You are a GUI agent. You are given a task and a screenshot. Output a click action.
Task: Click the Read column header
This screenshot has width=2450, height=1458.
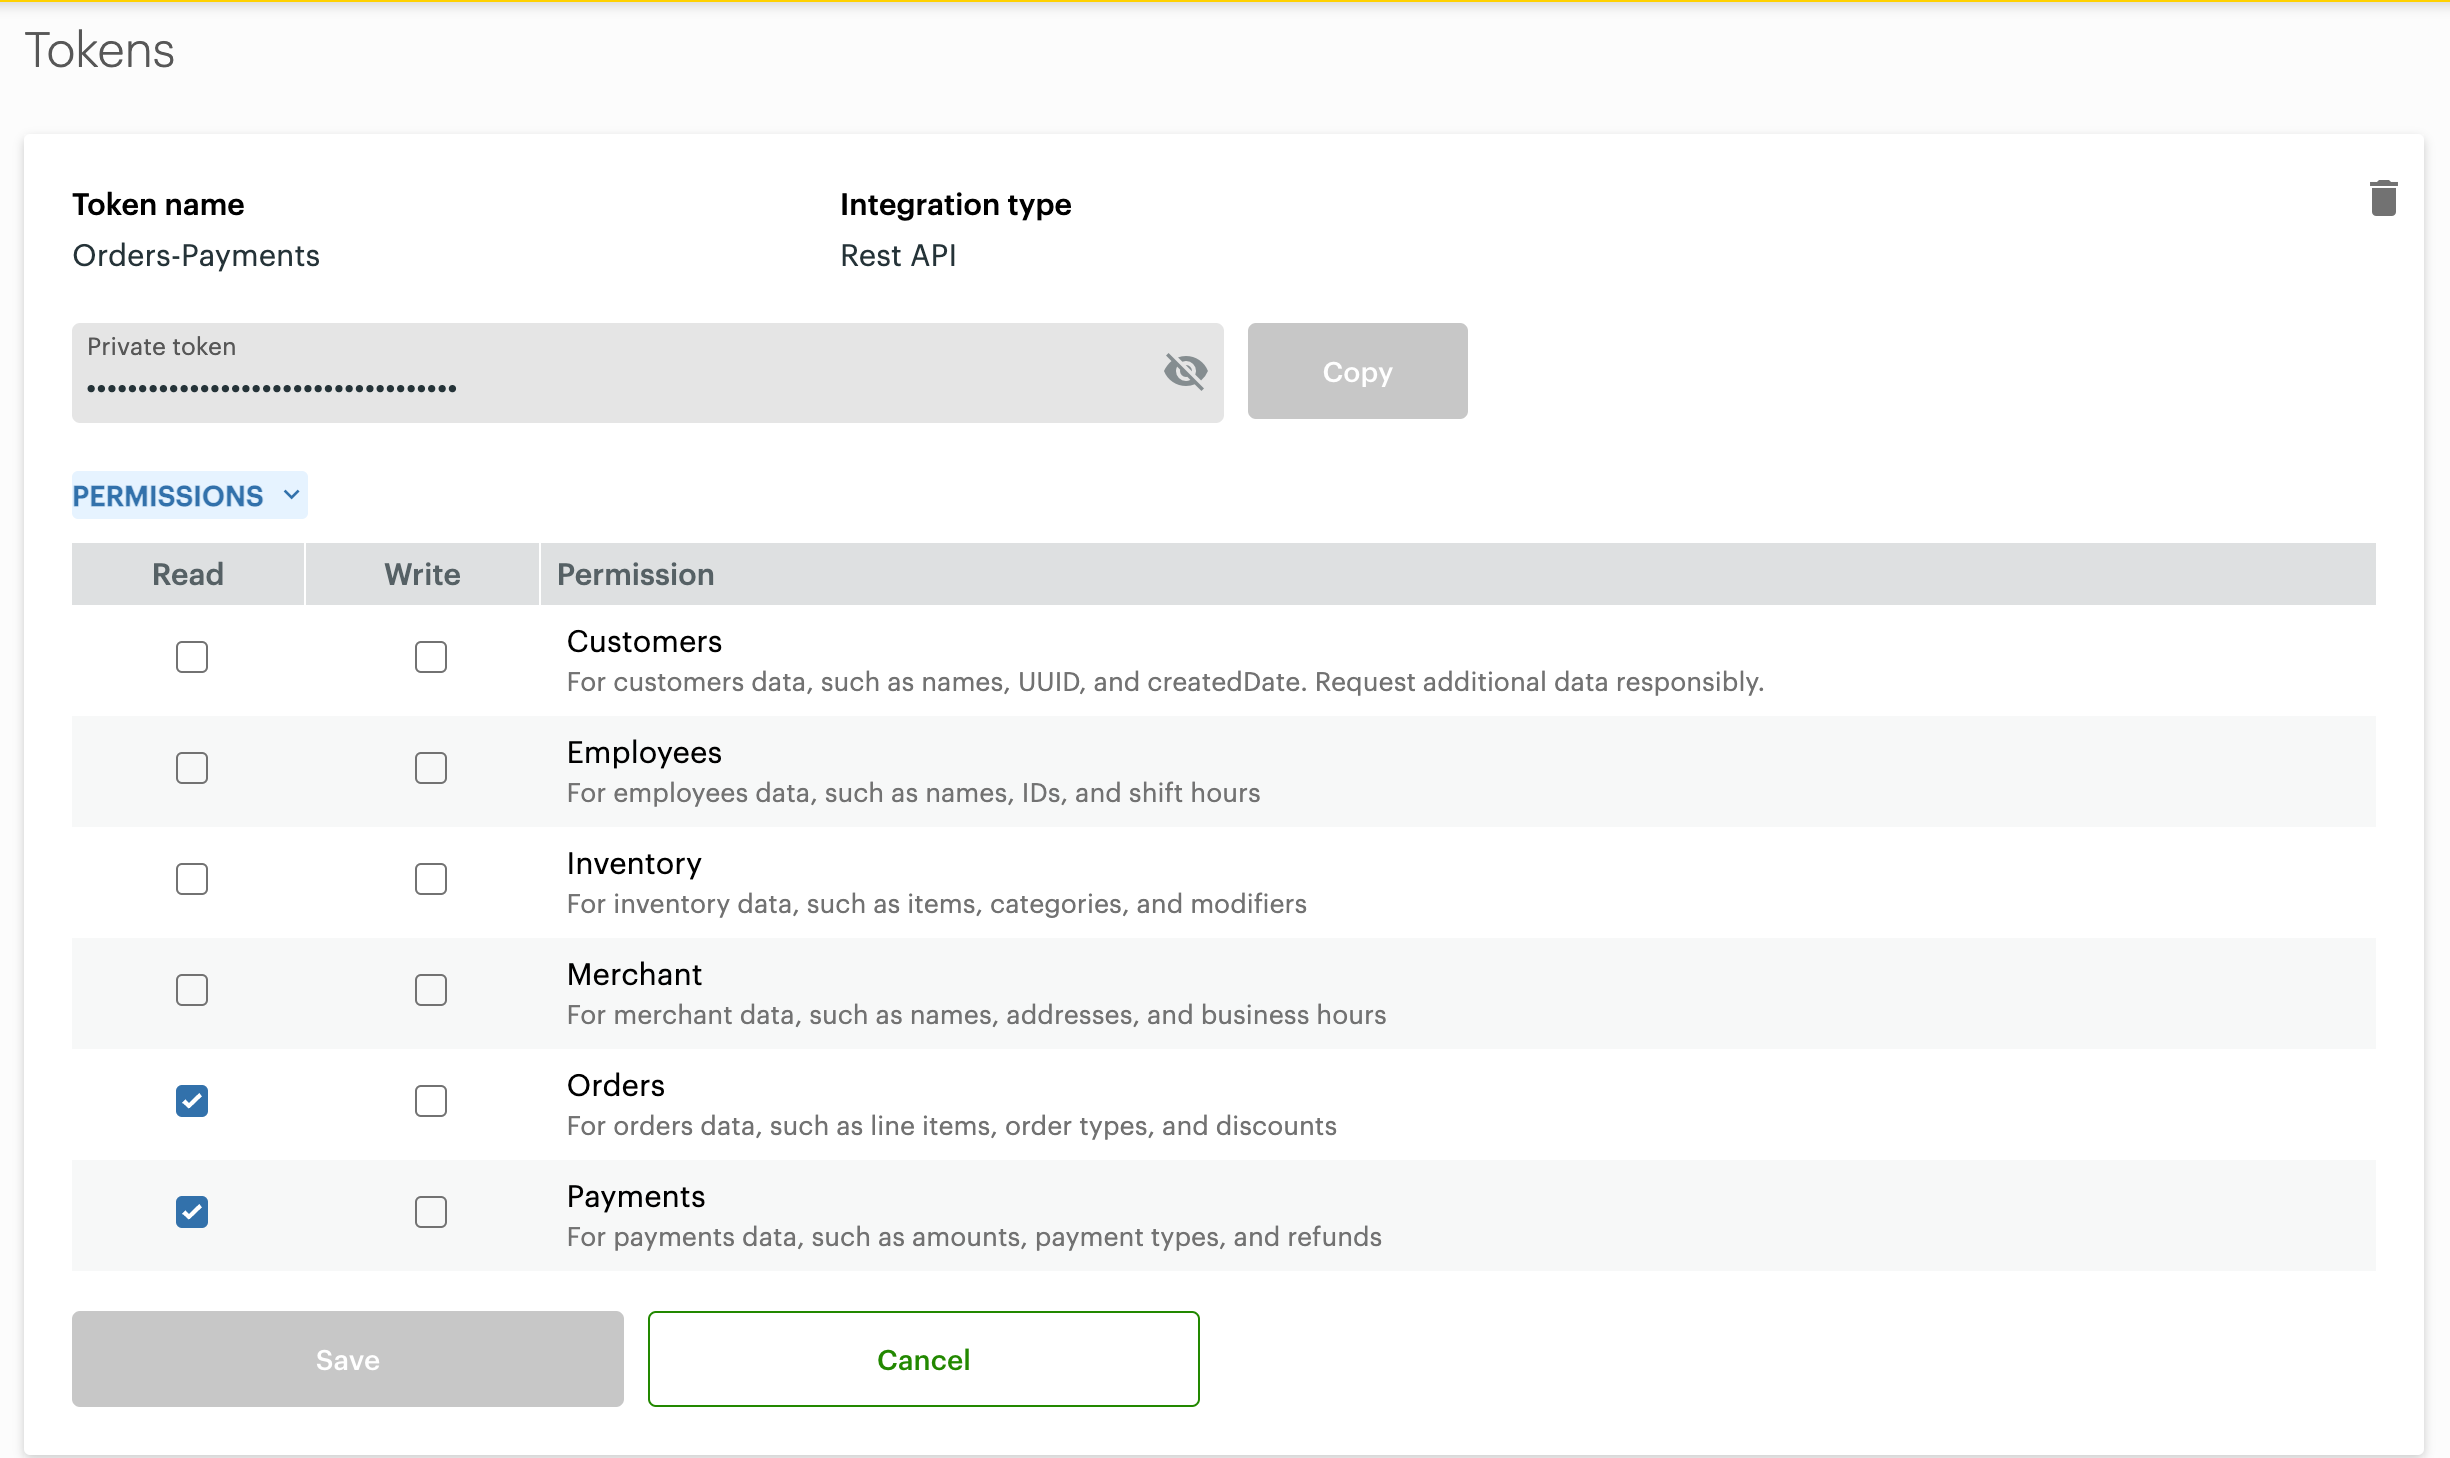point(187,574)
